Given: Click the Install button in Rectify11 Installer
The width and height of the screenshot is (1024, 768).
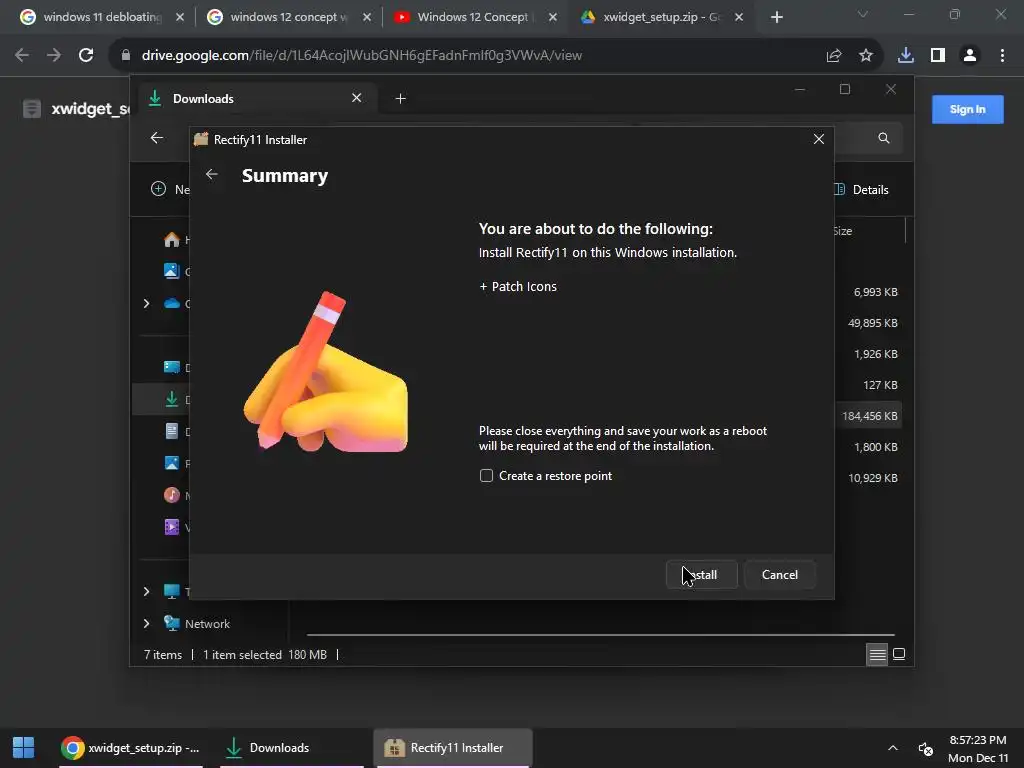Looking at the screenshot, I should 701,575.
